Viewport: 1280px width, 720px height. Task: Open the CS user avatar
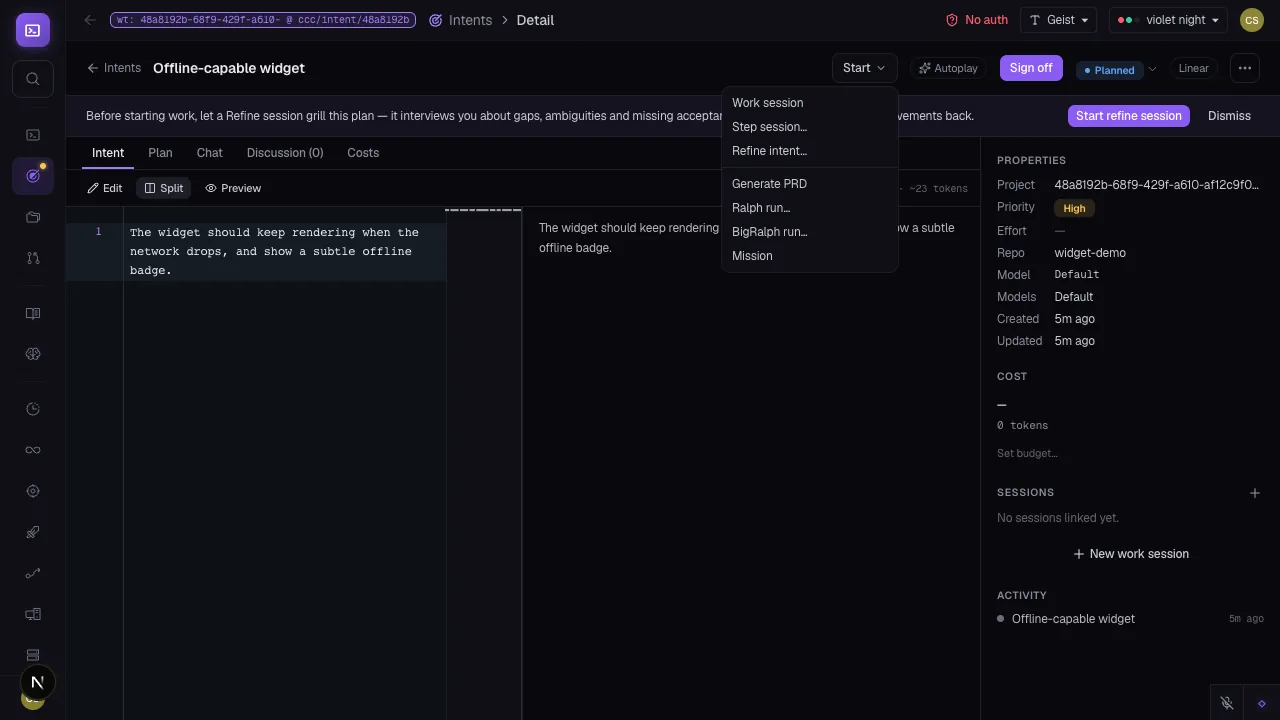[x=1251, y=20]
